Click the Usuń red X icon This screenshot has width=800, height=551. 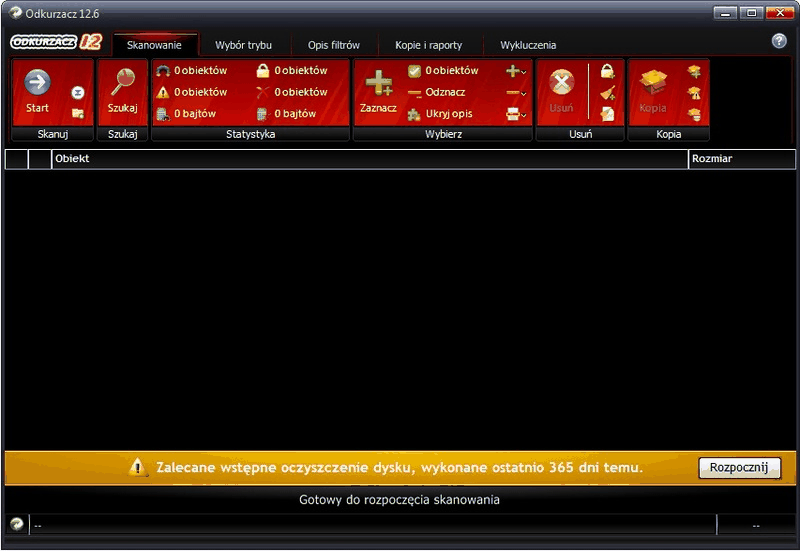click(561, 82)
